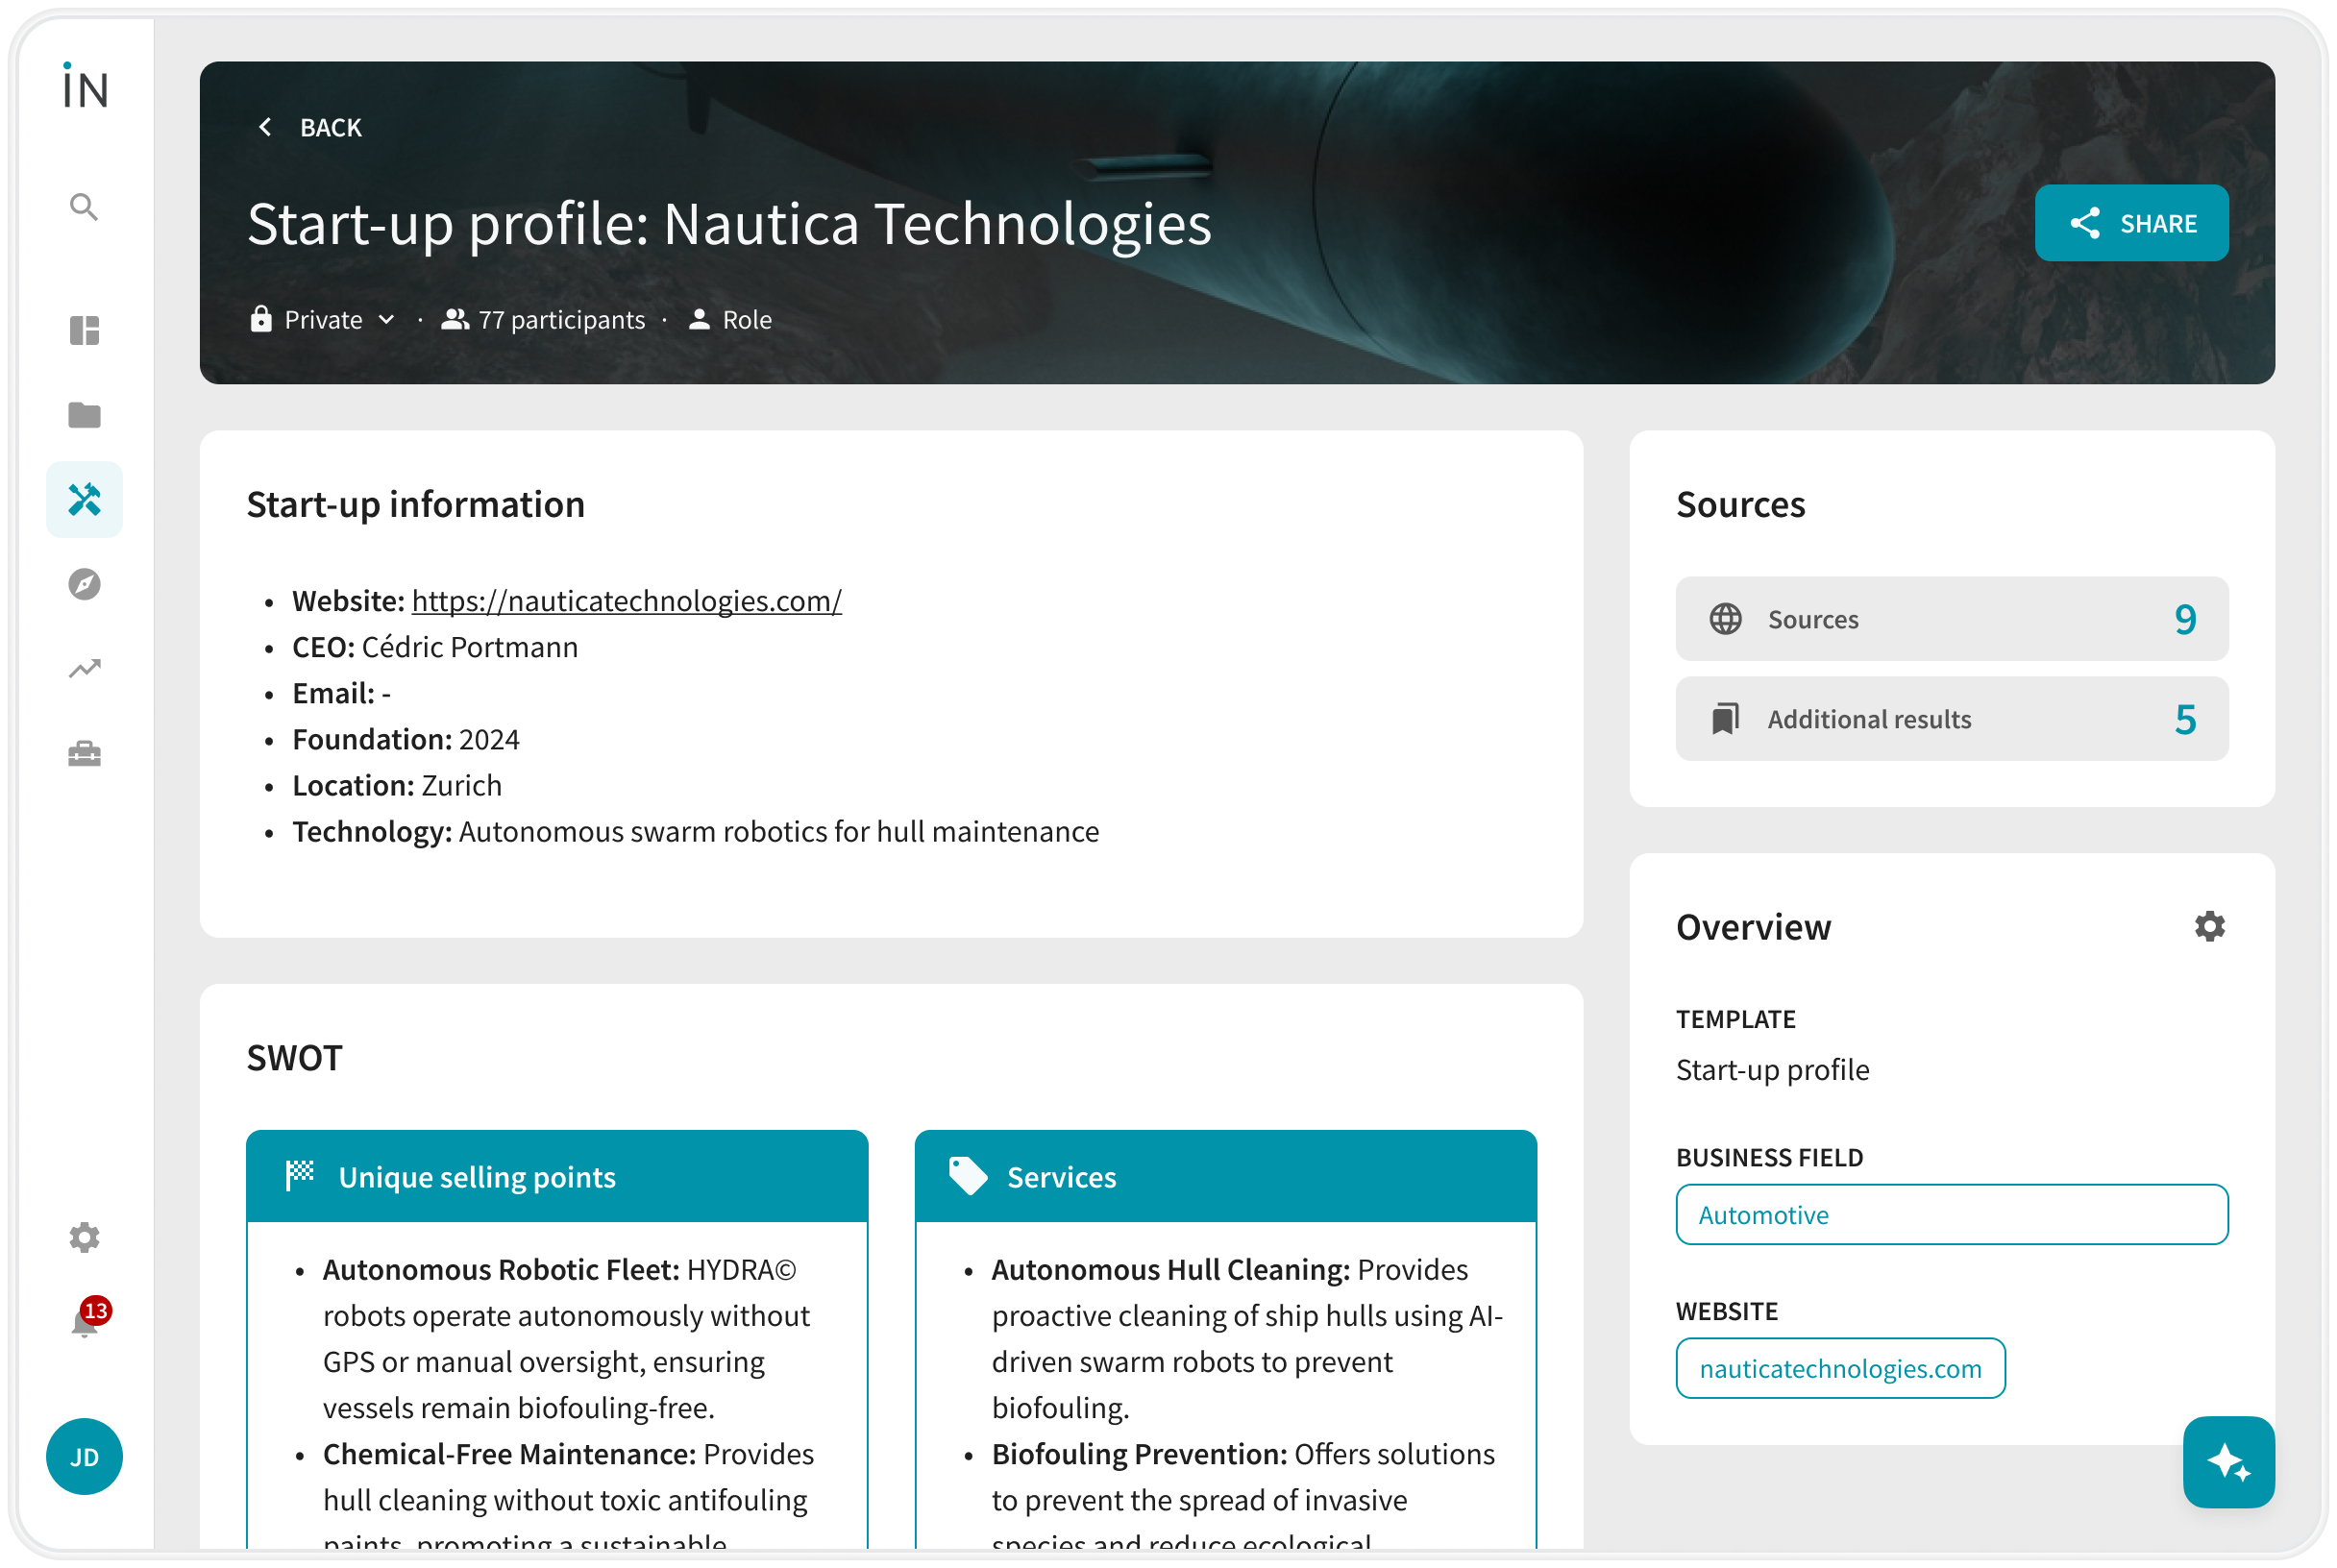
Task: Open the AI sparkle assistant button
Action: tap(2228, 1461)
